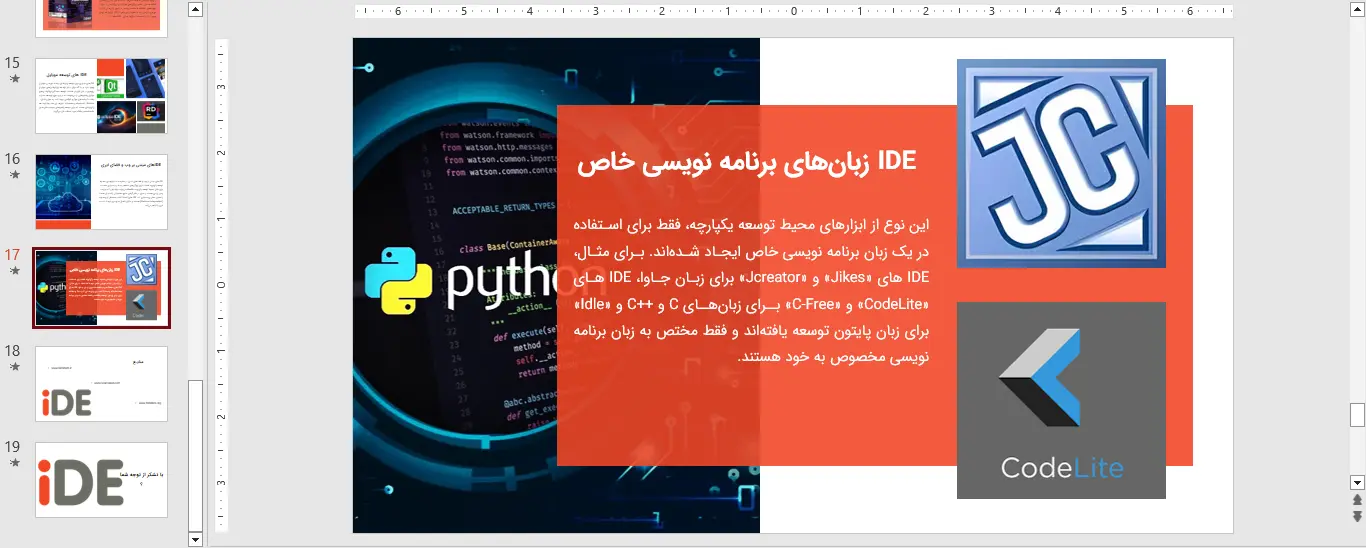Click the slide editor vertical scrollbar thumb
The image size is (1366, 548).
(1357, 414)
